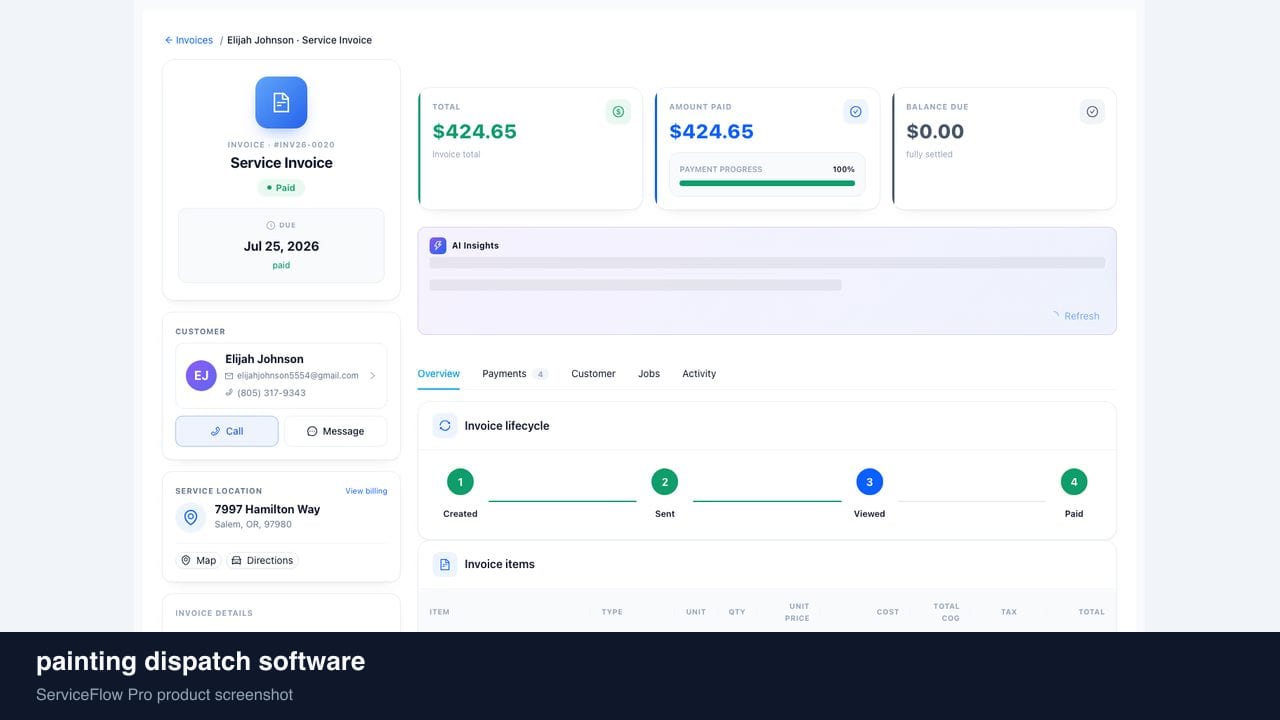1280x720 pixels.
Task: Open the Customer tab
Action: [593, 374]
